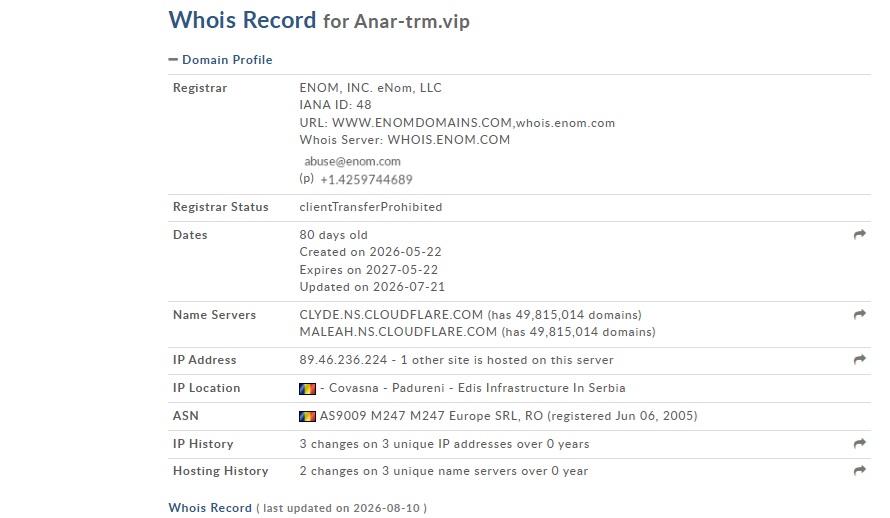Click the abuse@enom.com email address

pos(352,162)
